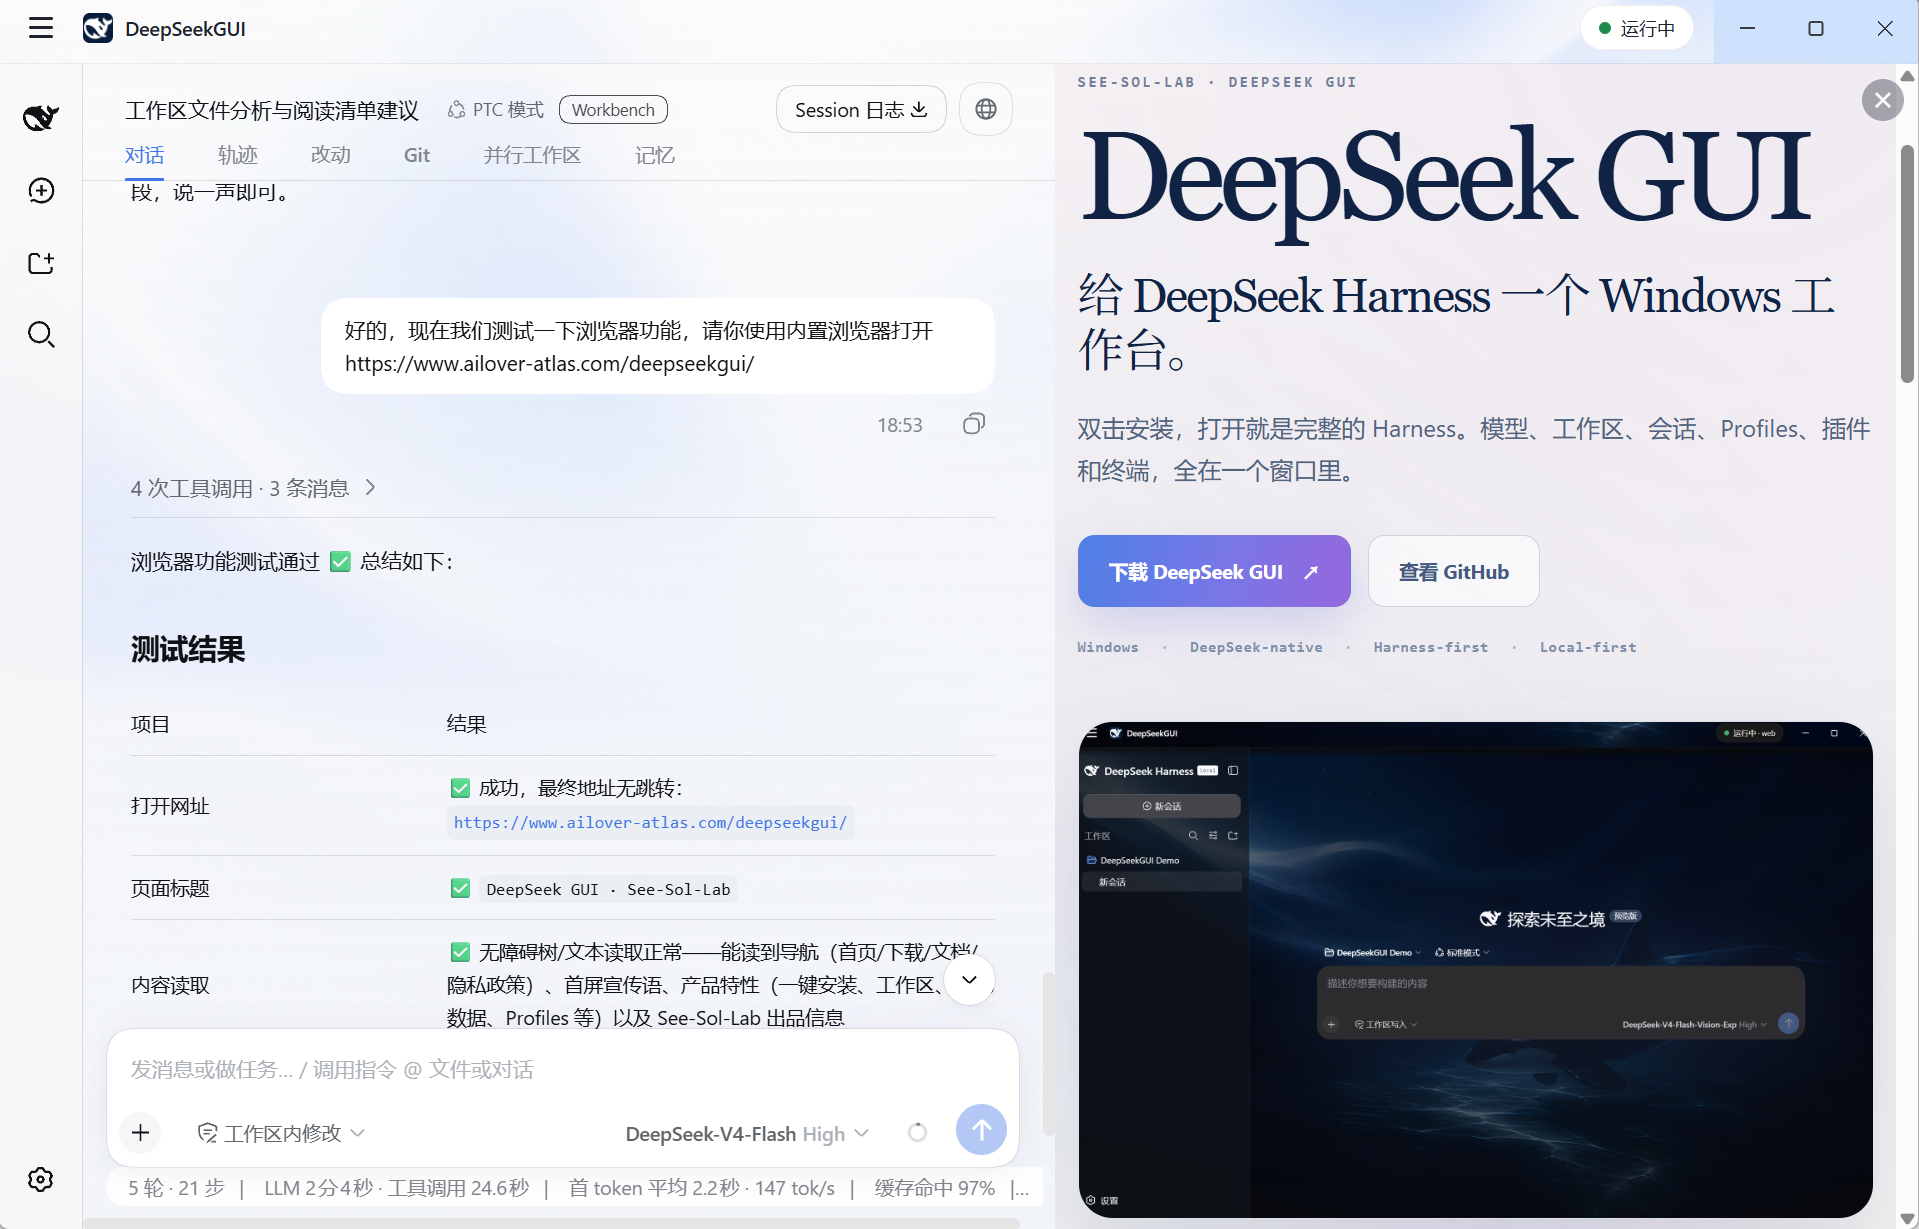Image resolution: width=1919 pixels, height=1229 pixels.
Task: Click the loading spinner icon near send
Action: click(917, 1133)
